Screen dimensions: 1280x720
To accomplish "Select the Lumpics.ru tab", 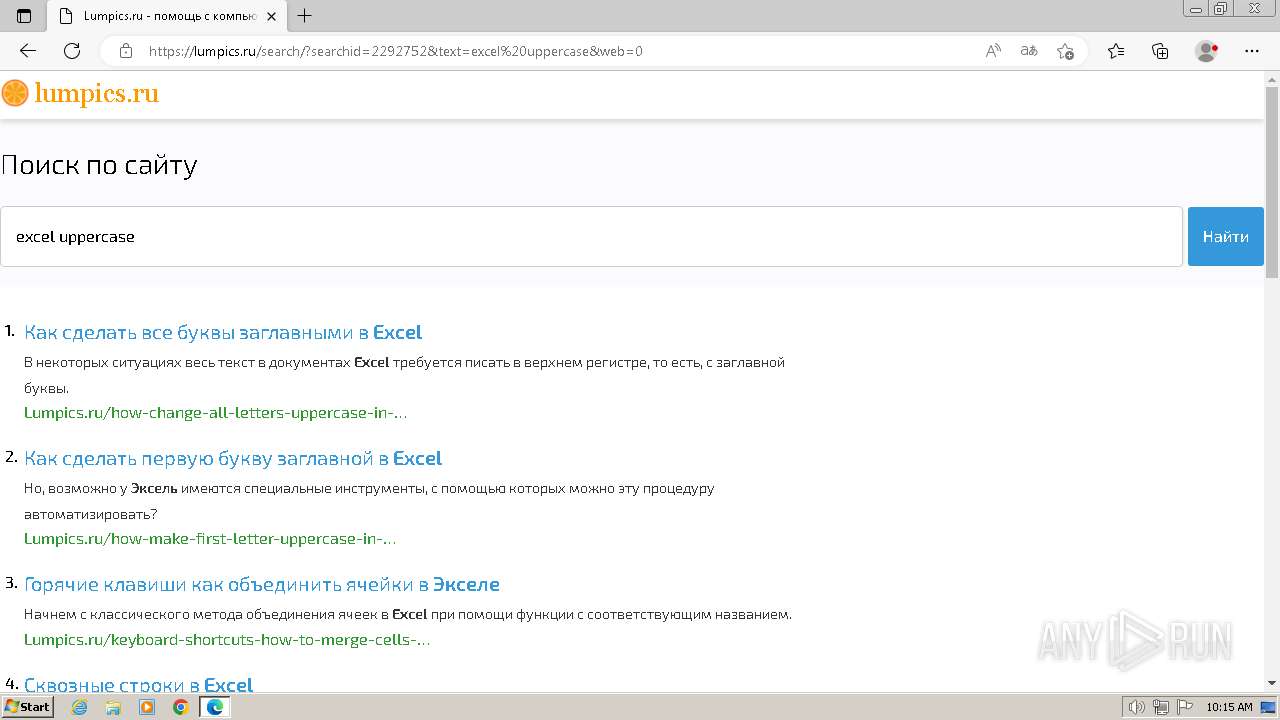I will click(x=168, y=16).
